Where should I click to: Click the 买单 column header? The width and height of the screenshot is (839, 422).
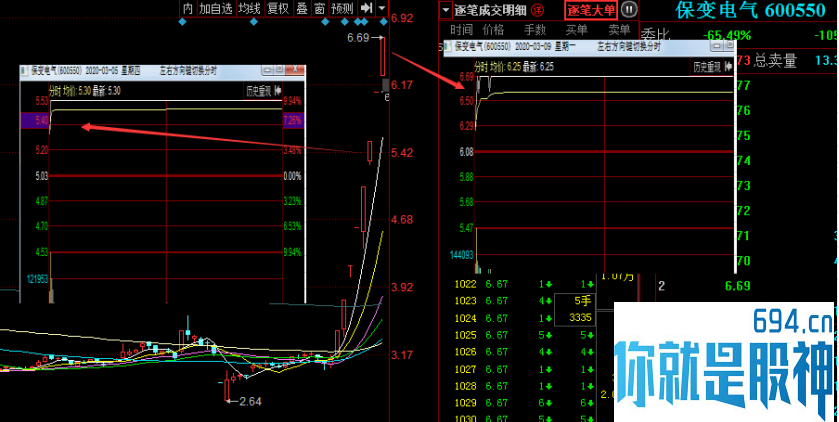pos(576,30)
